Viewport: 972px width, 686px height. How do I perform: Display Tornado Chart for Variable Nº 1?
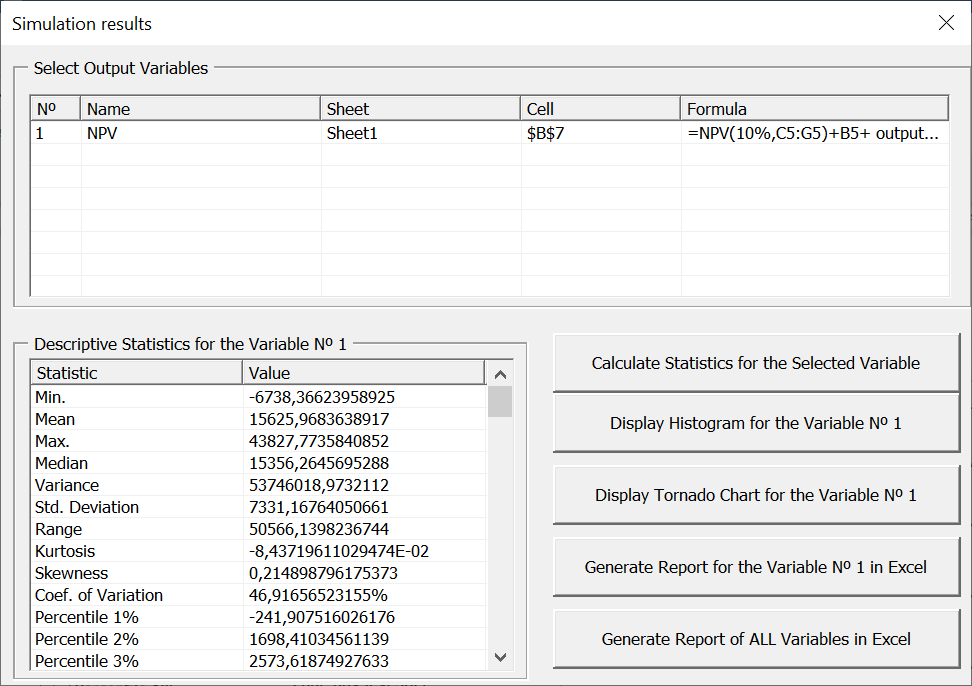756,495
